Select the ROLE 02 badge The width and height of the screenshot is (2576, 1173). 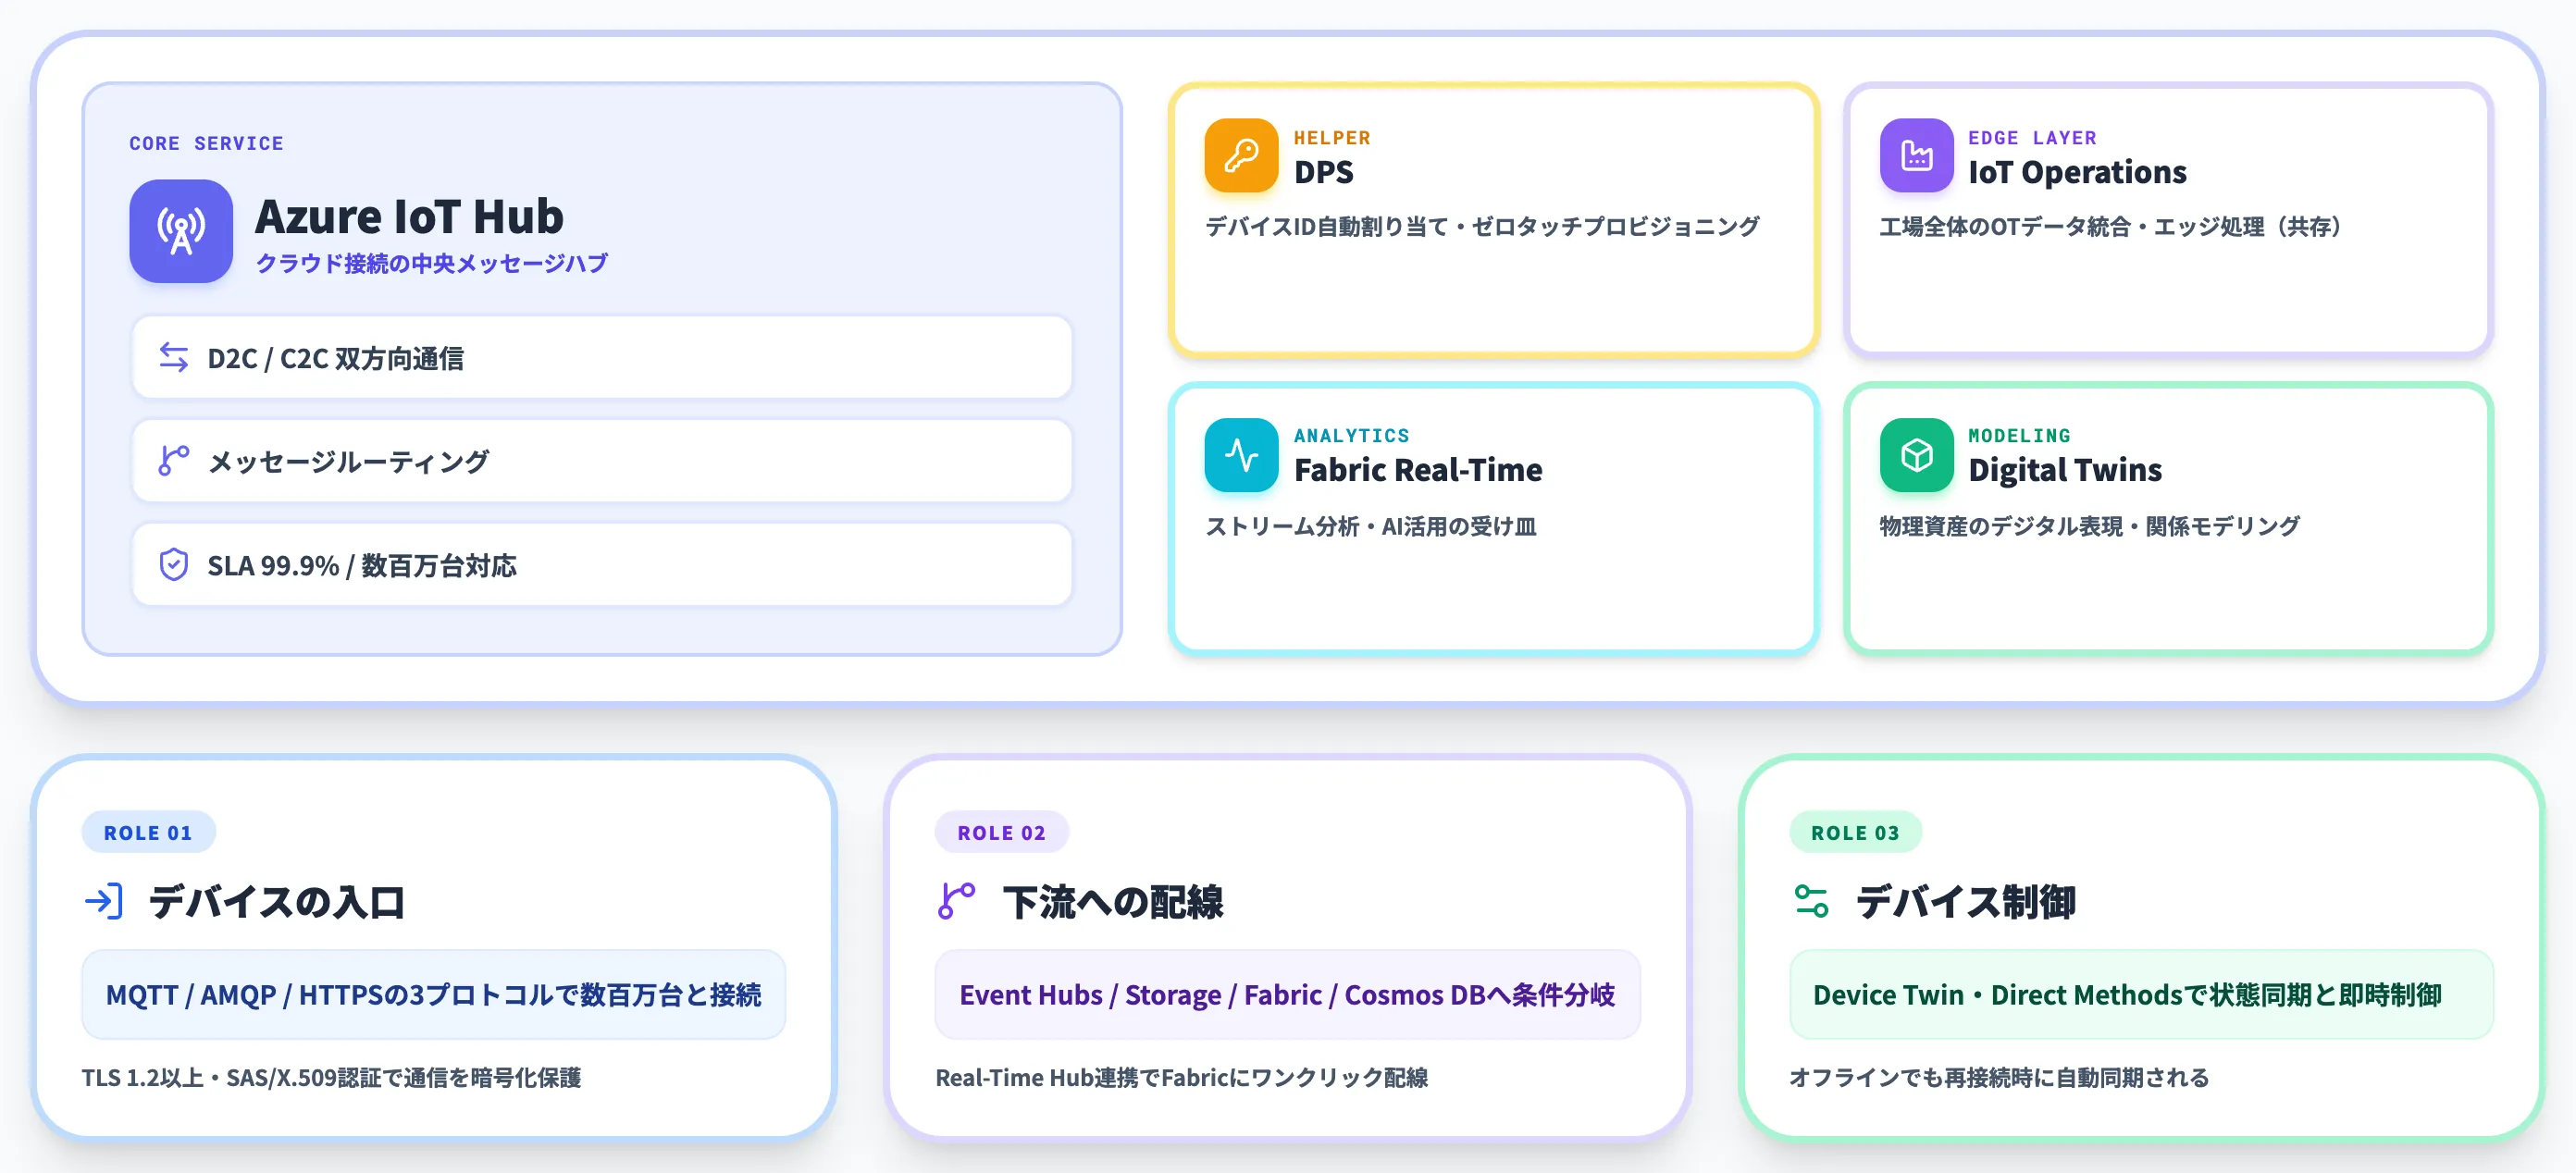[x=1001, y=832]
